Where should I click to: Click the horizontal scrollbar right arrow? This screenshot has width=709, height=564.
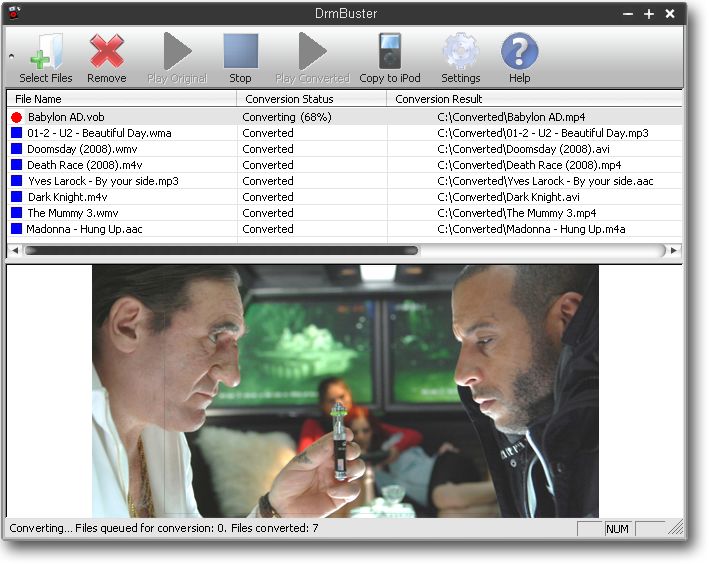coord(674,250)
